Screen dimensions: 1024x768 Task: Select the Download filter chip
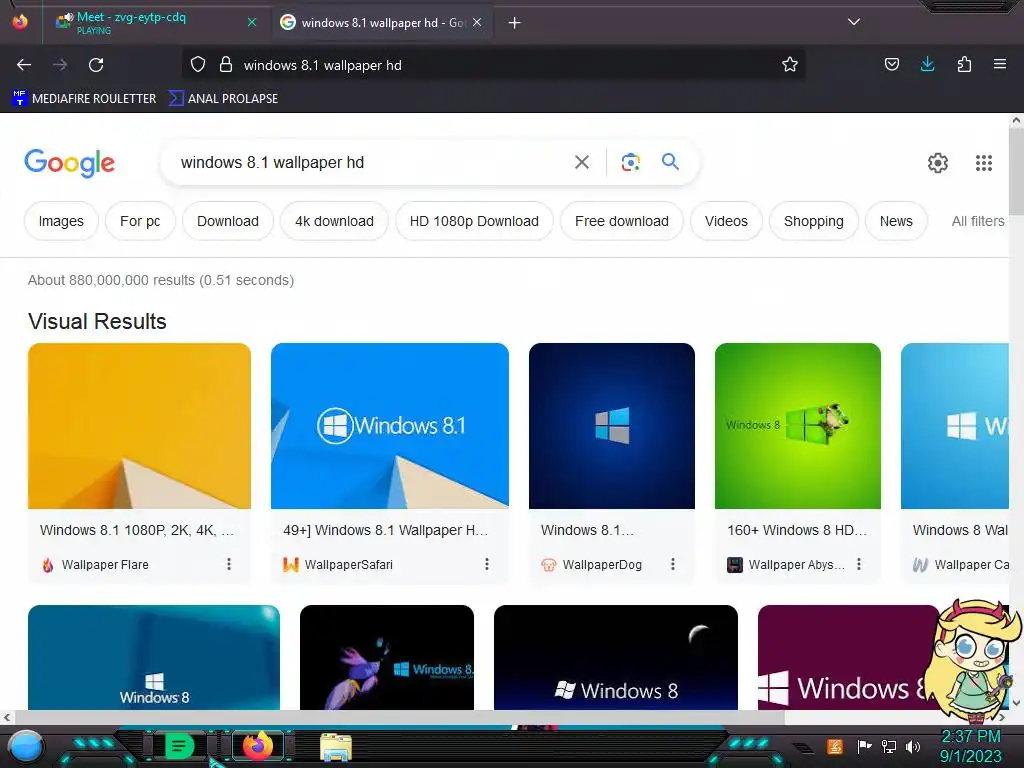point(228,221)
